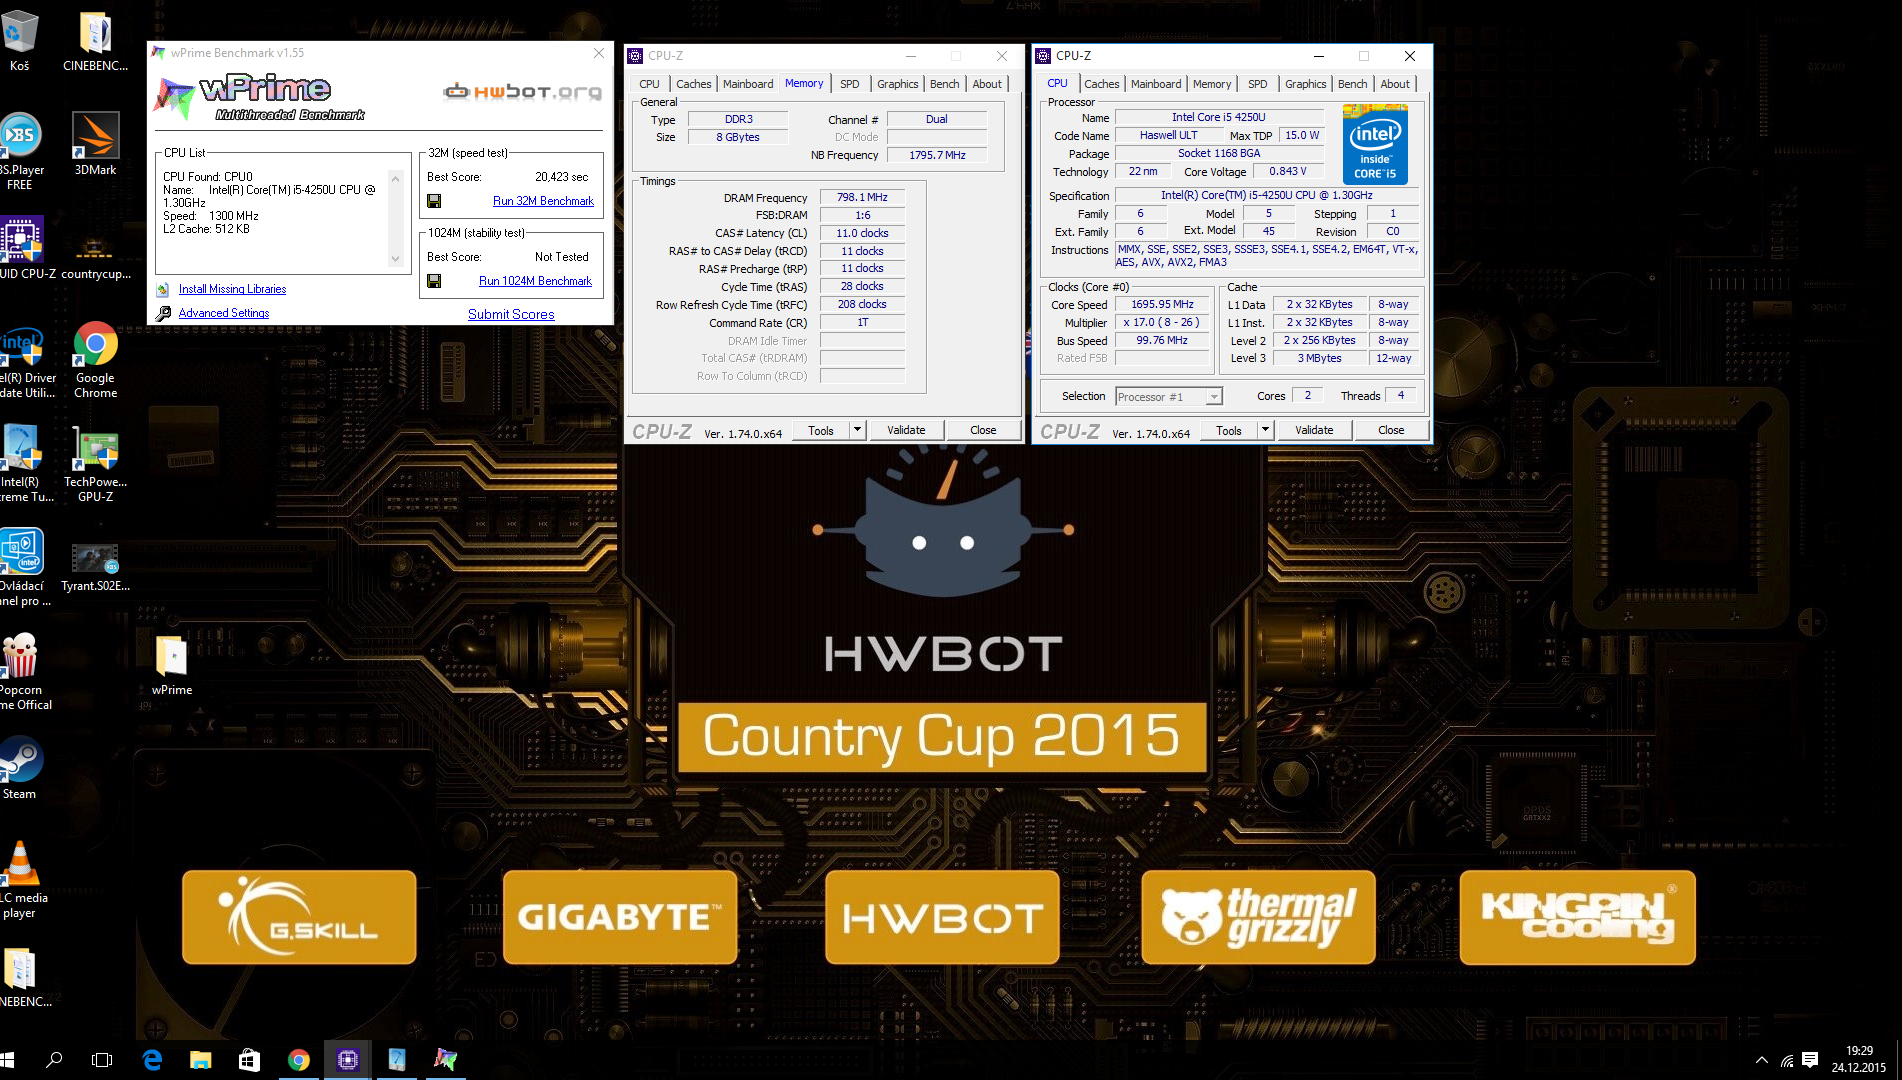Click Tools button in right CPU-Z window

point(1229,430)
